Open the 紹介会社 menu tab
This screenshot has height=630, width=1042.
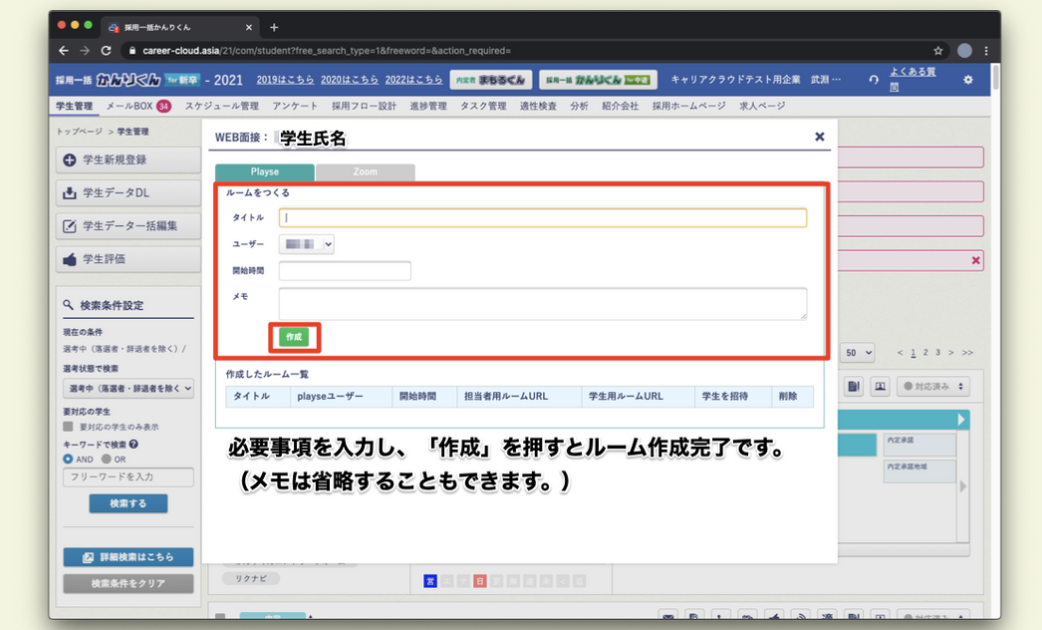click(x=620, y=106)
